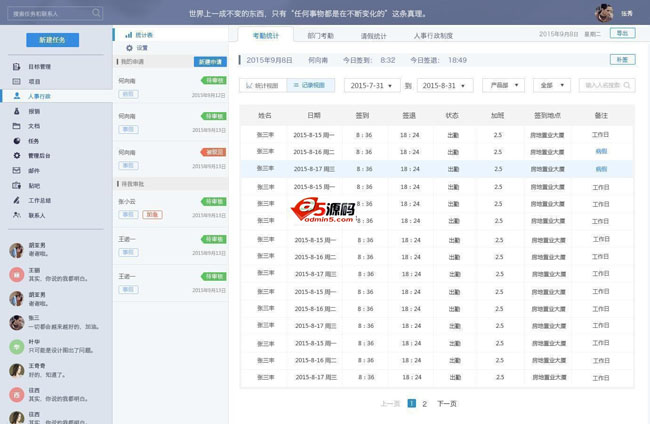Open the 贴吧 sidebar icon
The image size is (650, 424).
[16, 185]
